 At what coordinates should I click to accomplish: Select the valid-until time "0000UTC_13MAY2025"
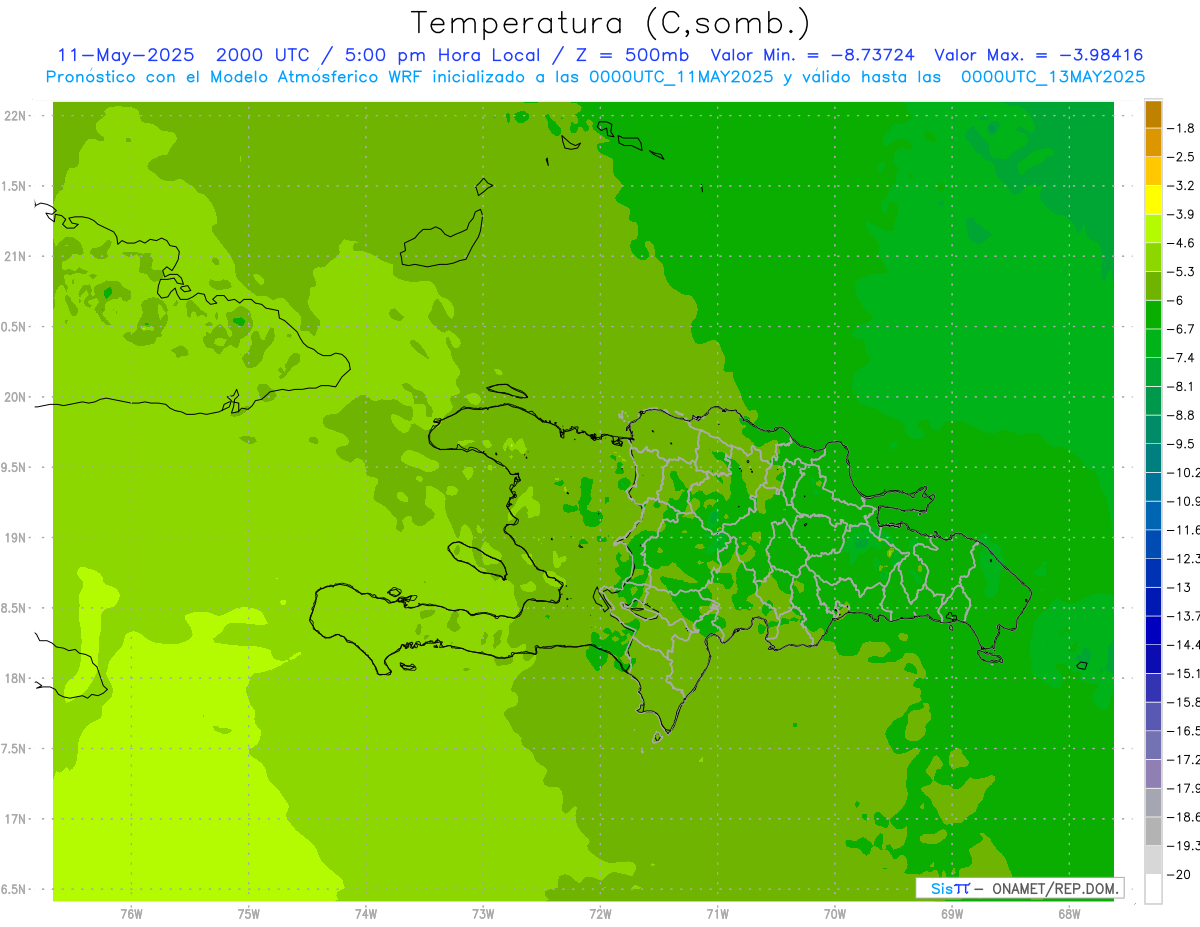(1052, 77)
